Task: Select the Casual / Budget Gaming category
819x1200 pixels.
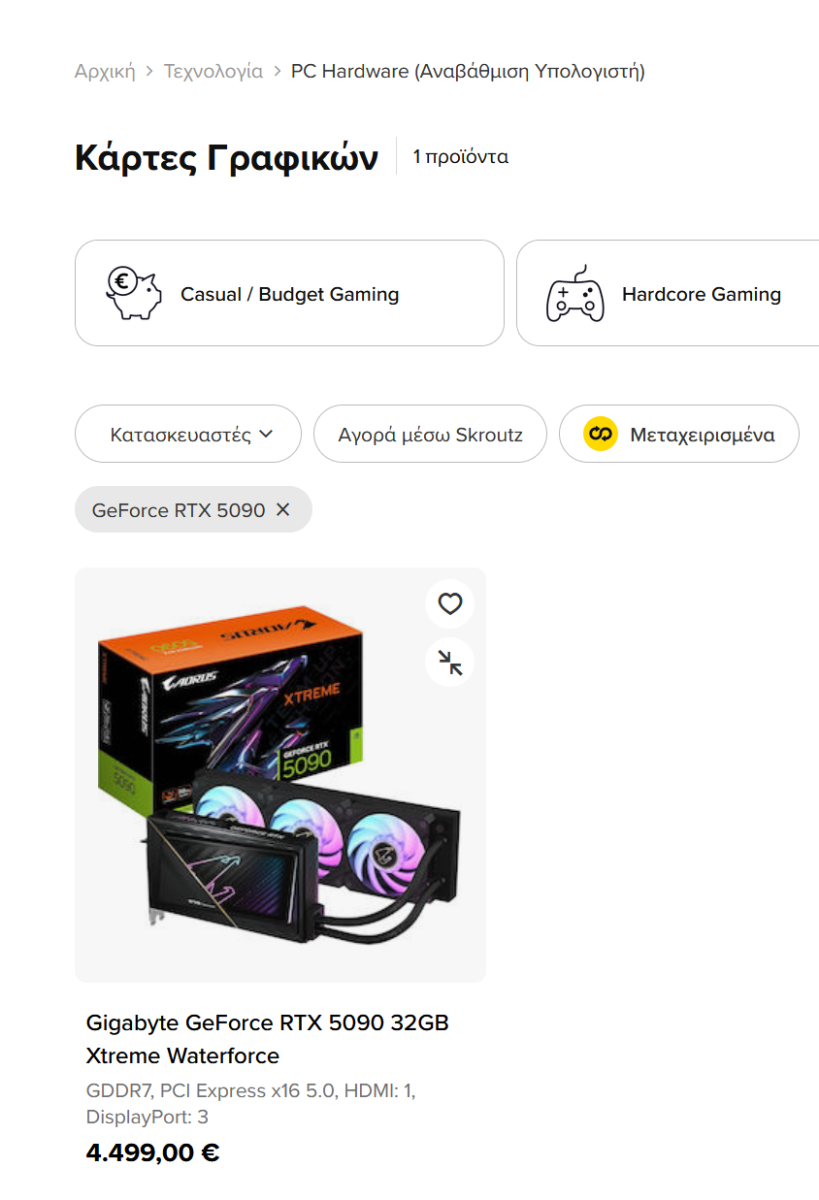Action: (x=289, y=293)
